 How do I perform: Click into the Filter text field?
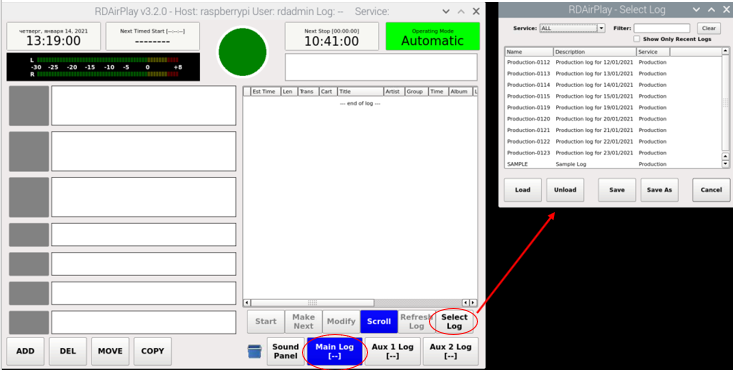tap(662, 28)
